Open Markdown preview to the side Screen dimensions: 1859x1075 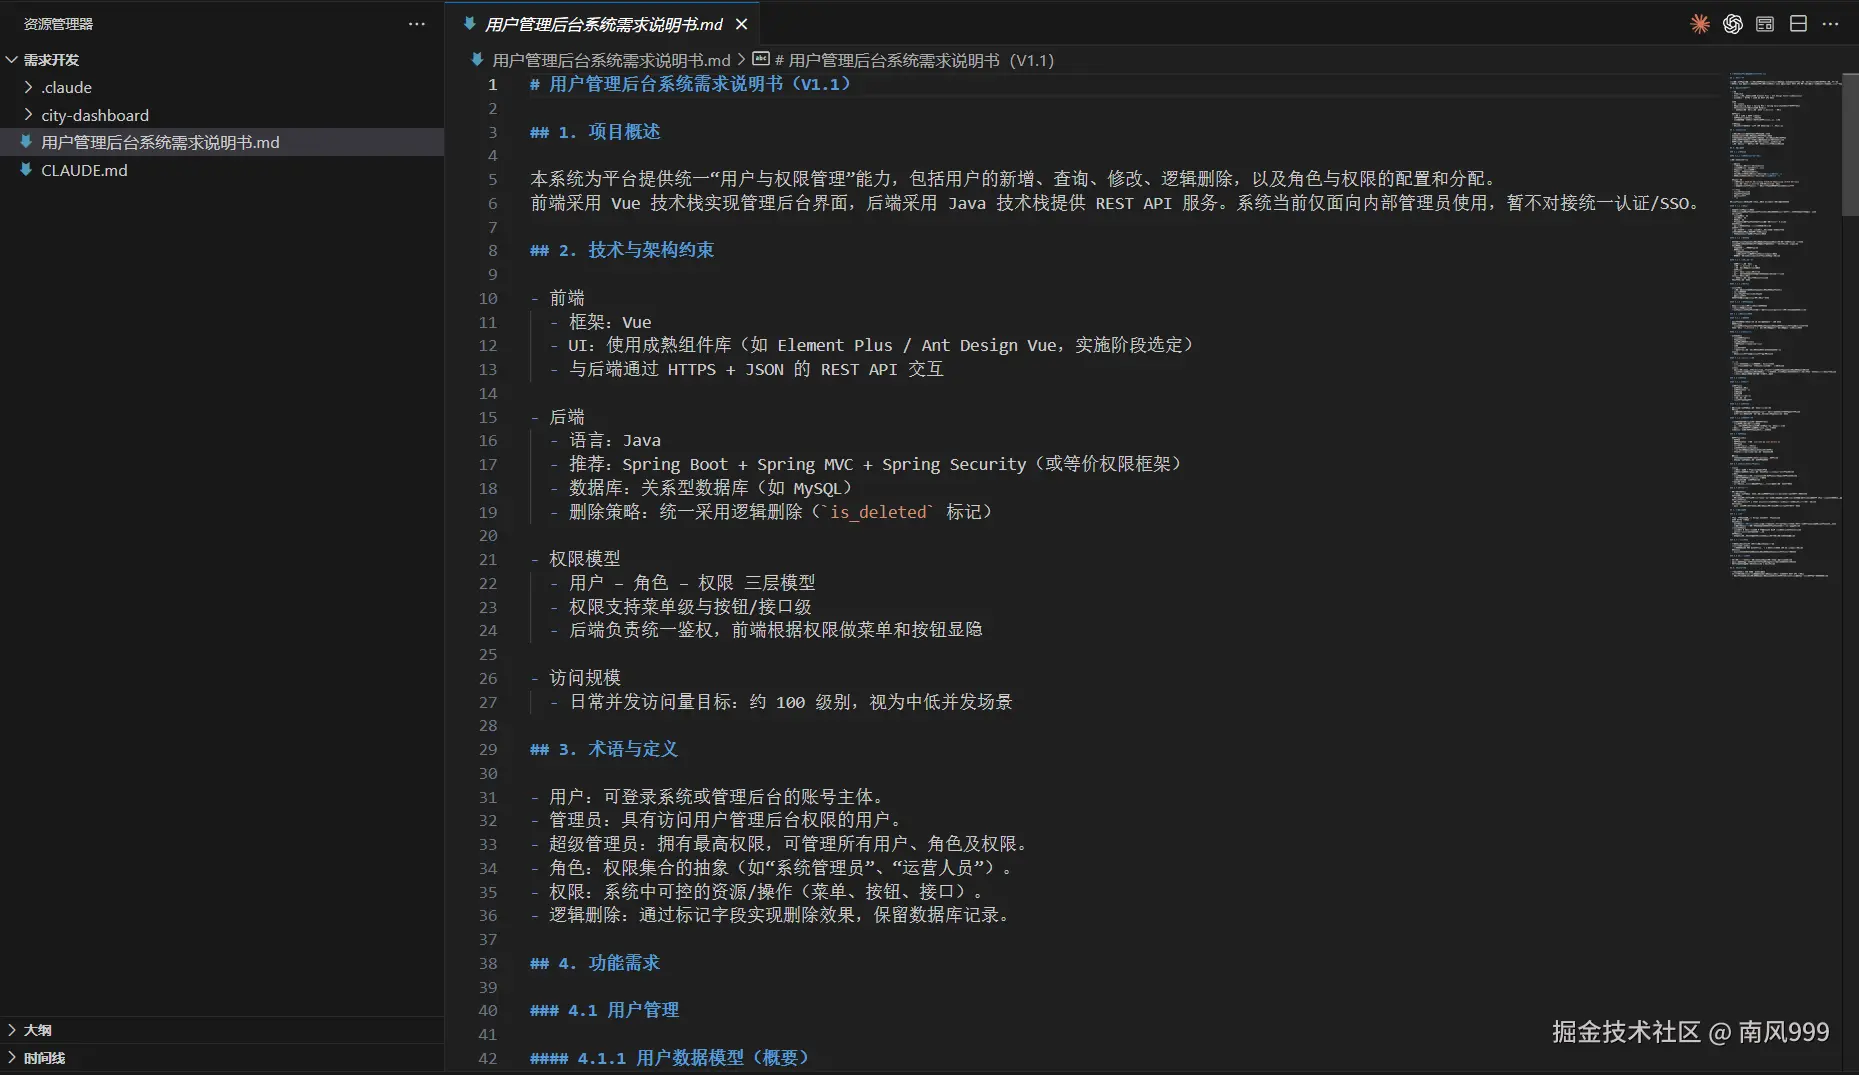(1765, 24)
